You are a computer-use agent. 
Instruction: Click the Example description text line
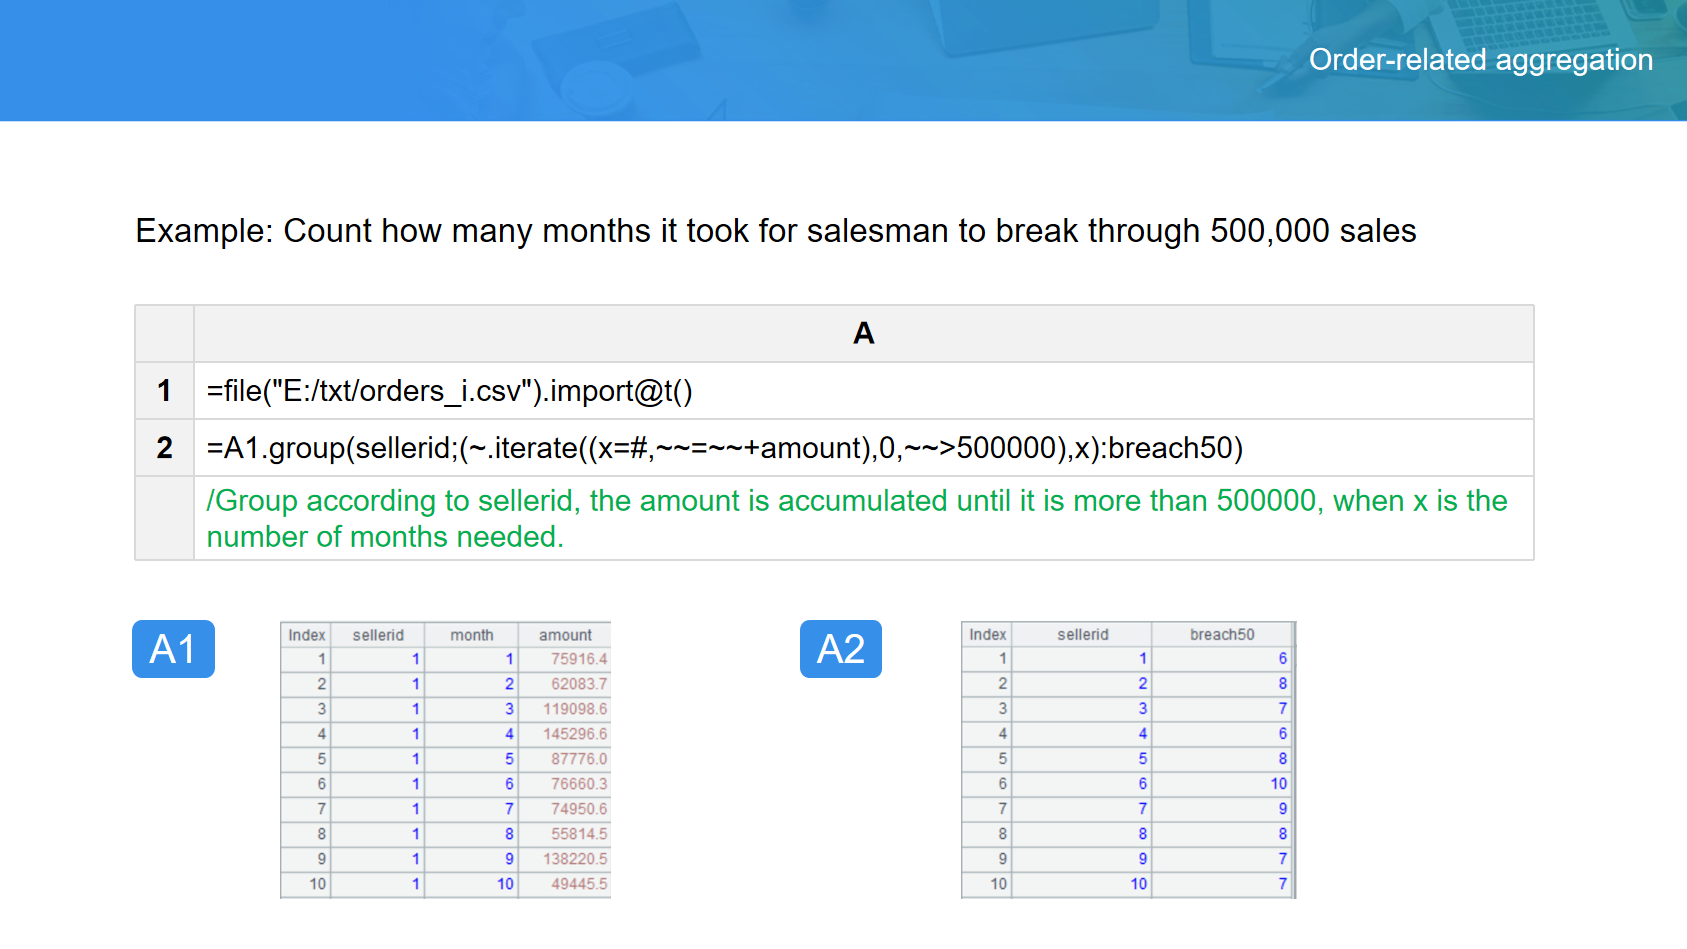(775, 231)
